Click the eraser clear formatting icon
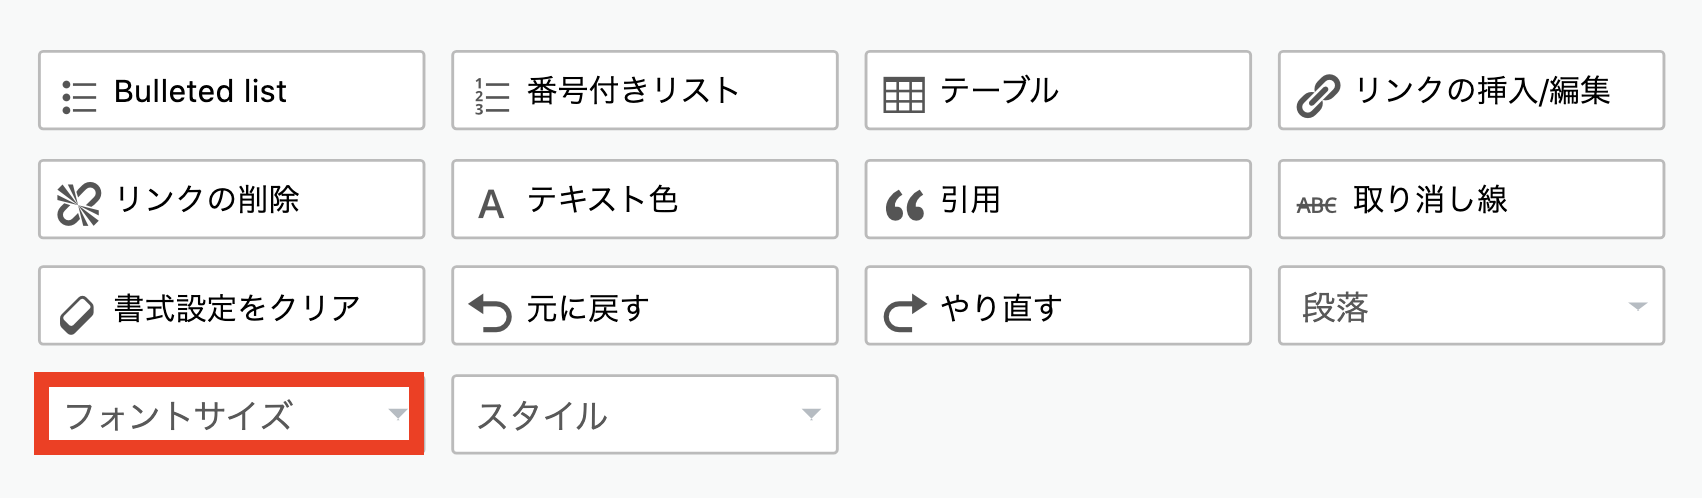This screenshot has height=498, width=1702. [77, 314]
